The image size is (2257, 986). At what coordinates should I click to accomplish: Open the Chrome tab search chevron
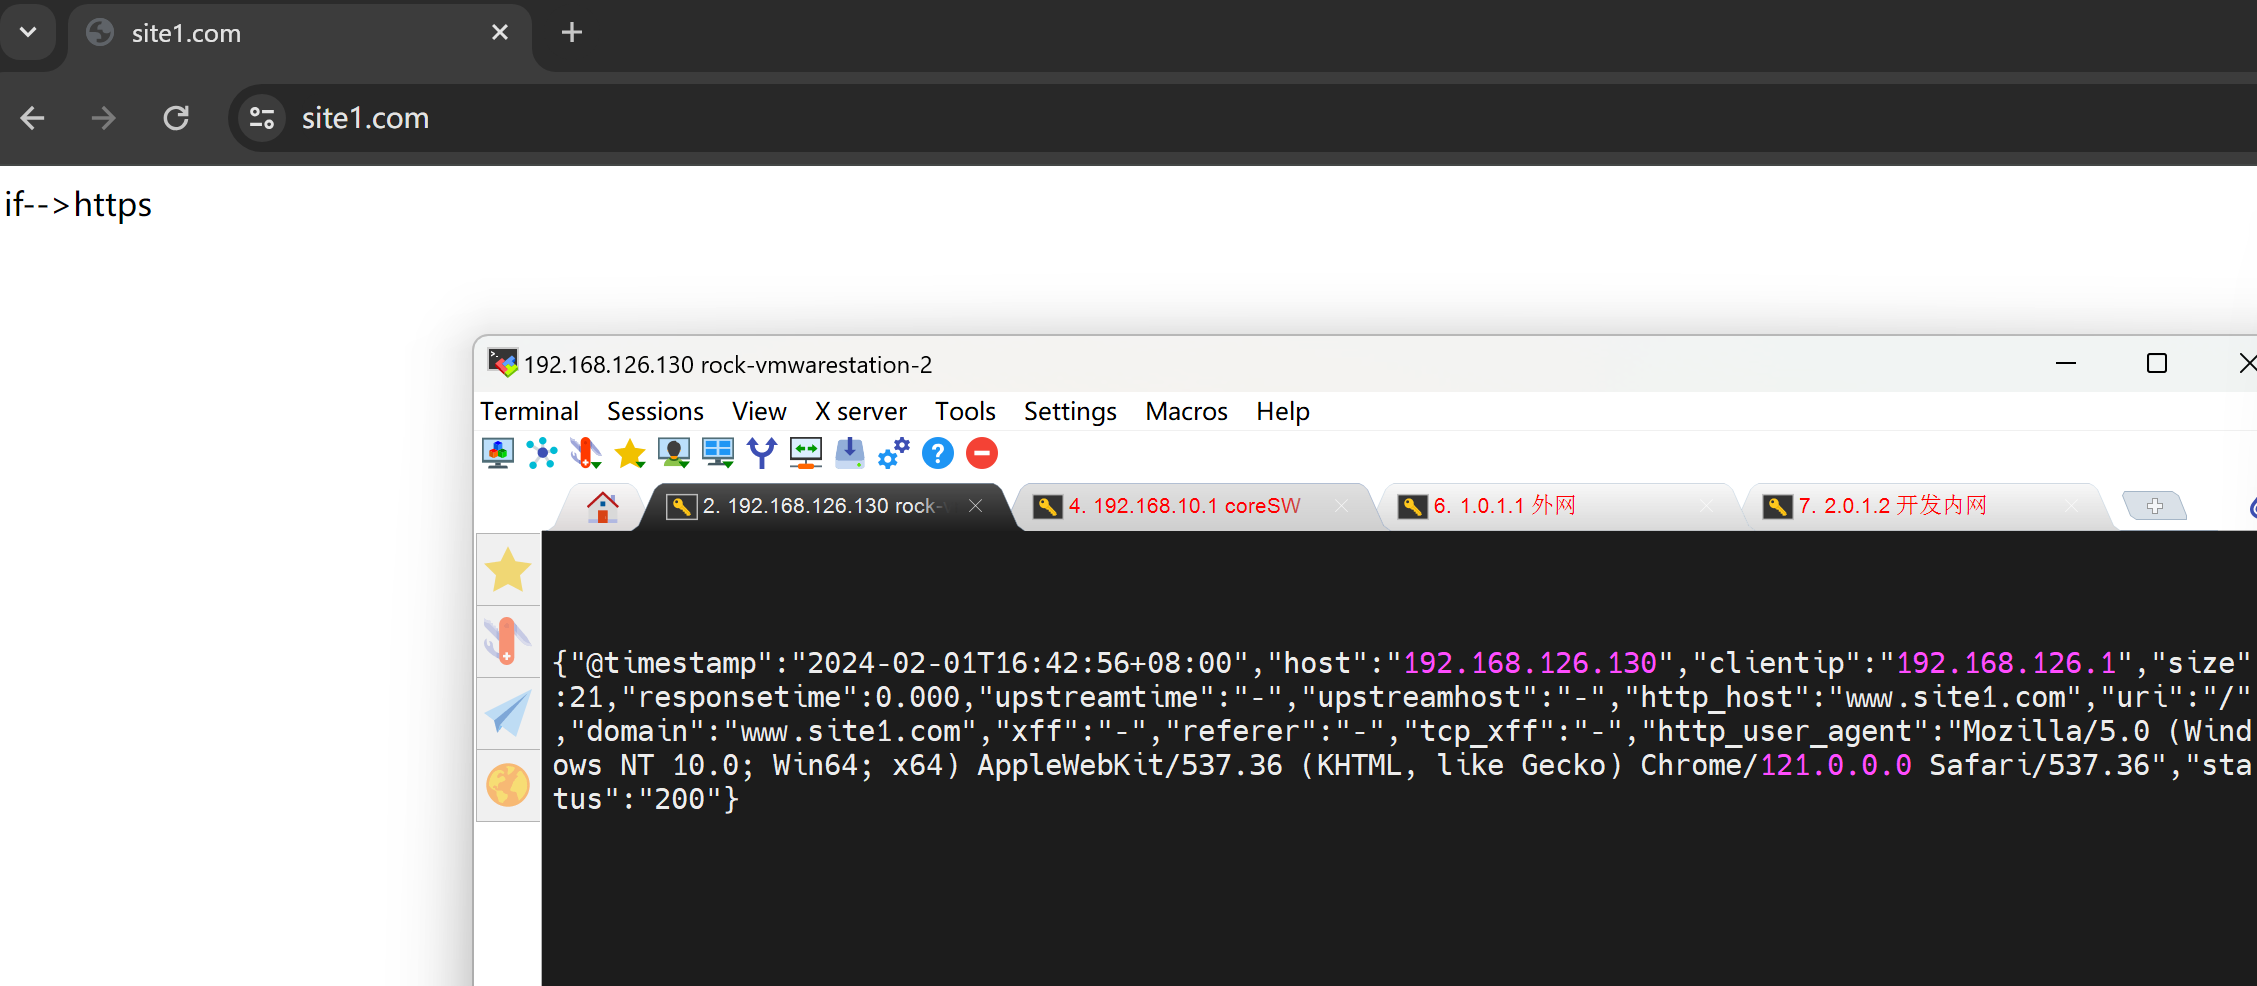(28, 32)
